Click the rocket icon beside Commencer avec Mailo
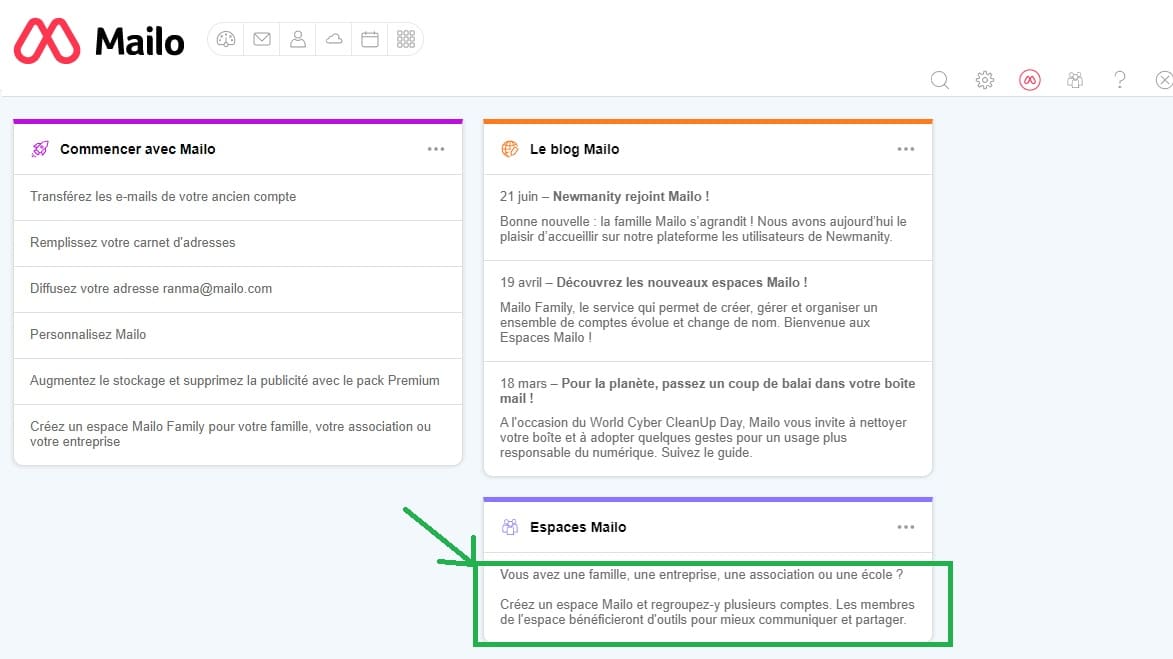Viewport: 1173px width, 659px height. [40, 149]
